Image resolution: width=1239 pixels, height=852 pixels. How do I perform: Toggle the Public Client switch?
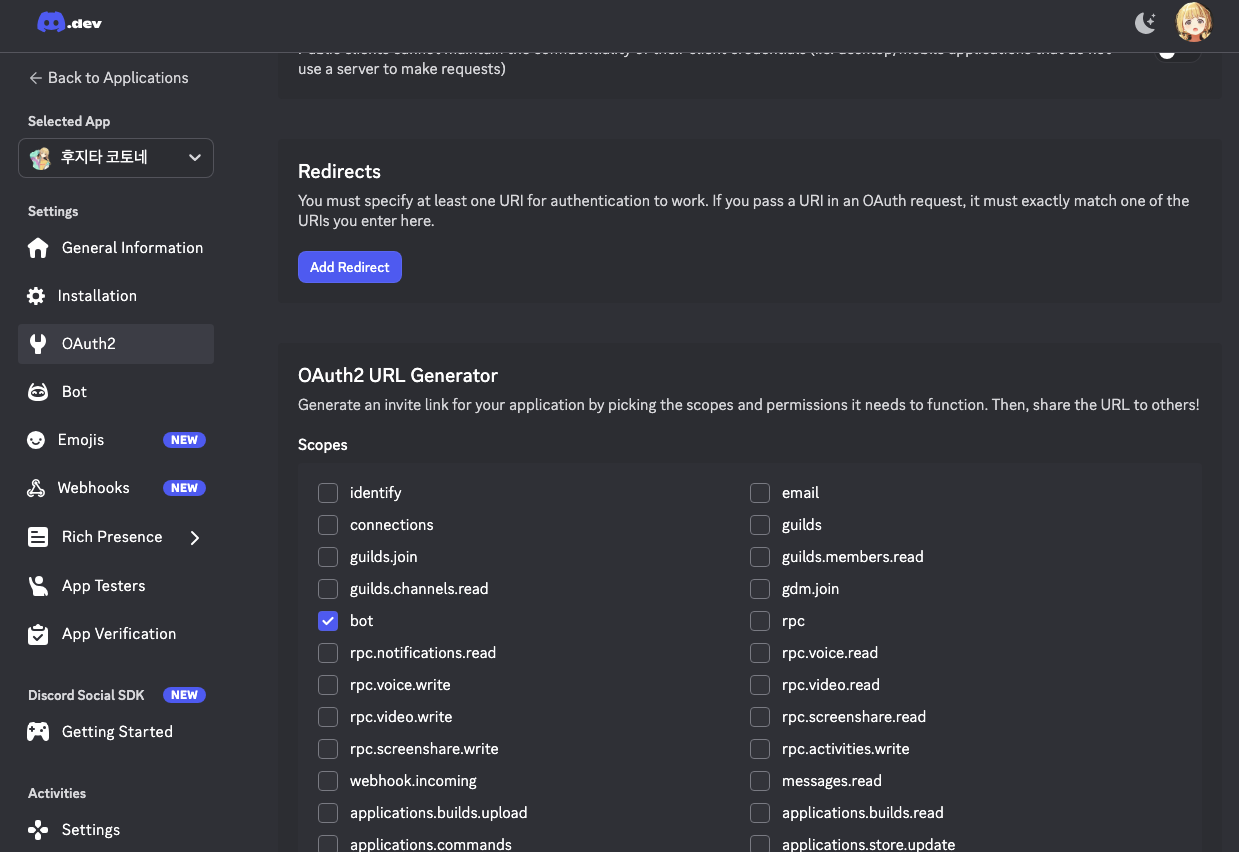[x=1177, y=53]
